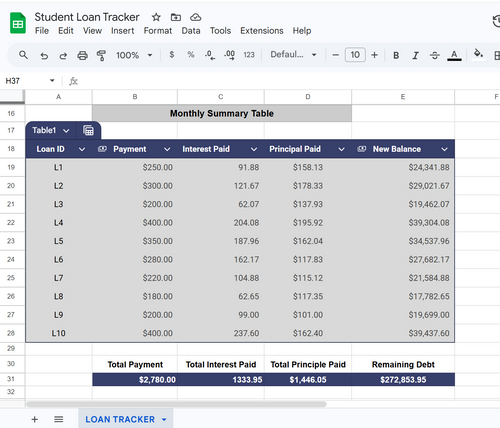Toggle italic formatting
Screen dimensions: 500x428
415,55
